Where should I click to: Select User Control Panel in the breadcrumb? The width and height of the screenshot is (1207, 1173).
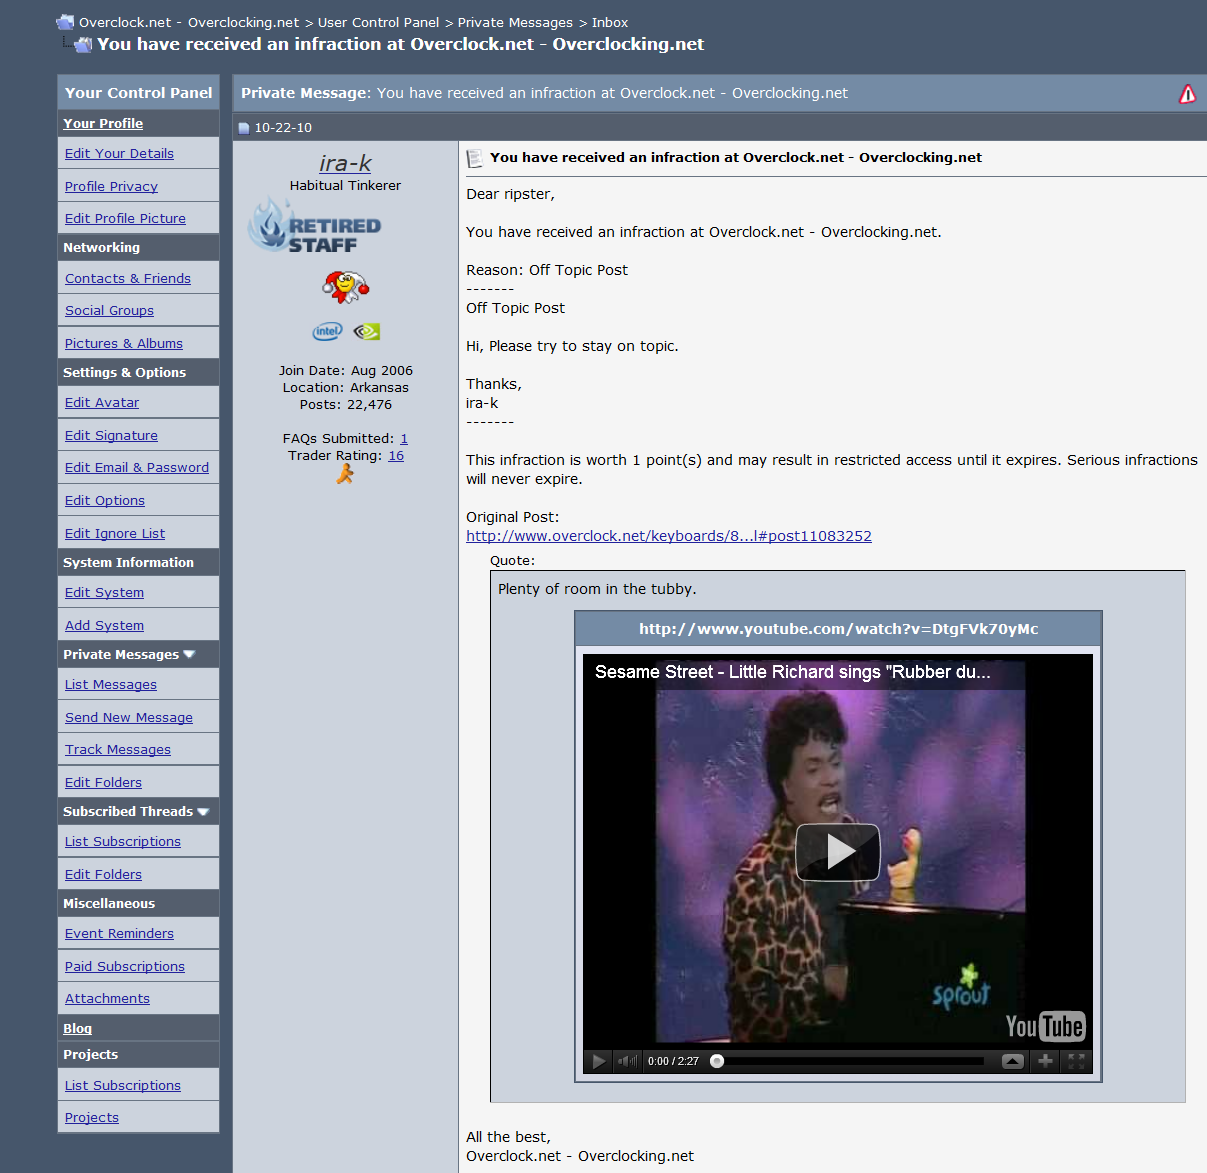(x=376, y=22)
